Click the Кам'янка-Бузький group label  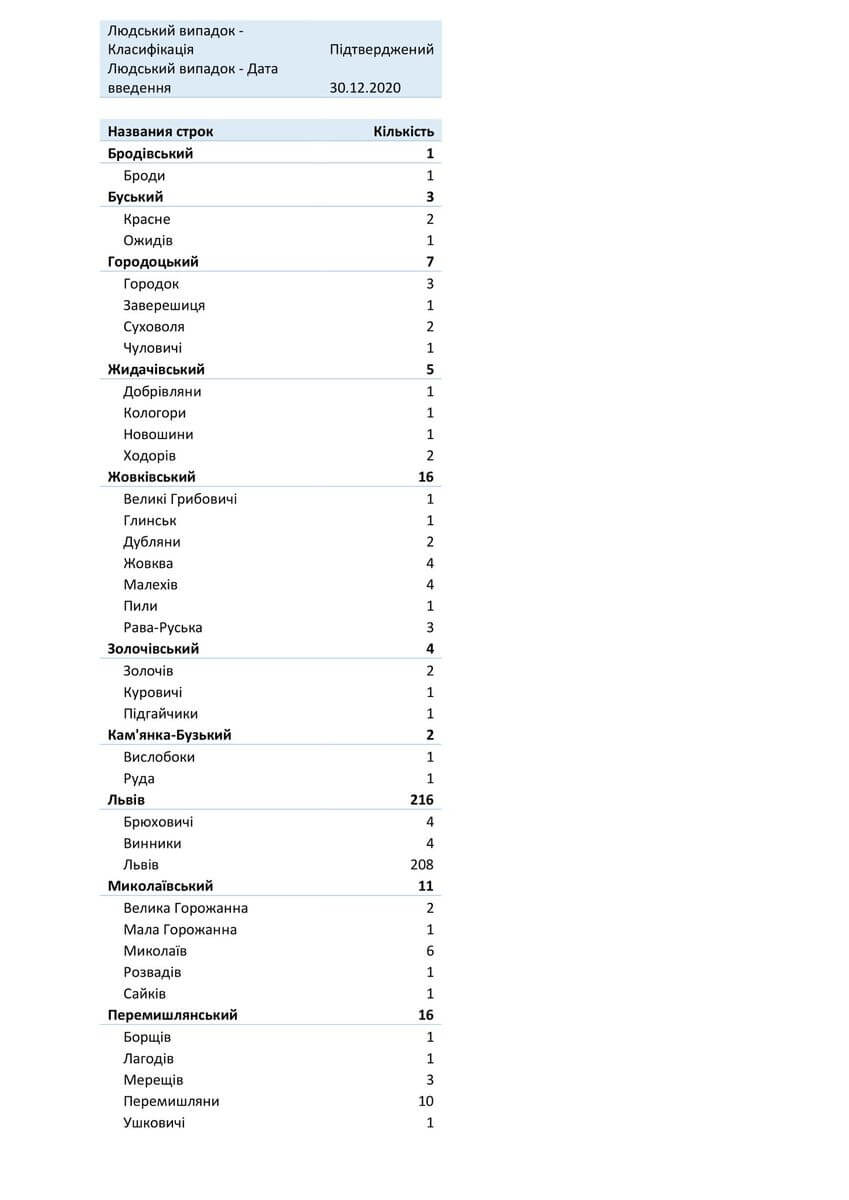coord(169,735)
